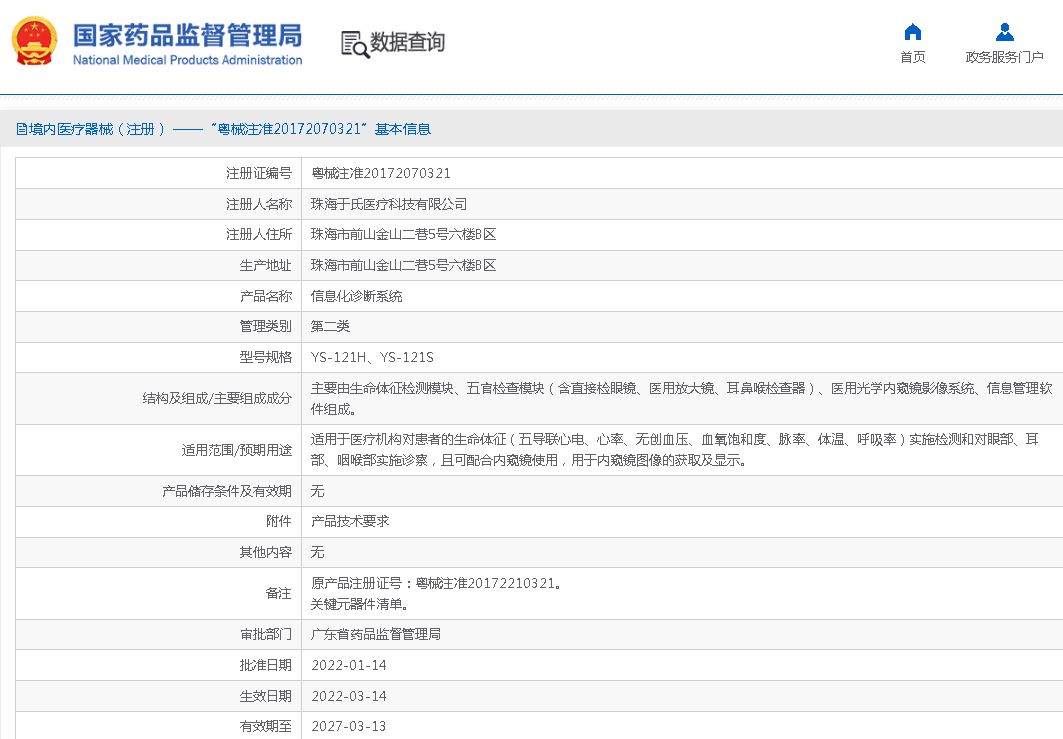Image resolution: width=1063 pixels, height=739 pixels.
Task: Click the 管理类别 value 第二类
Action: coord(330,326)
